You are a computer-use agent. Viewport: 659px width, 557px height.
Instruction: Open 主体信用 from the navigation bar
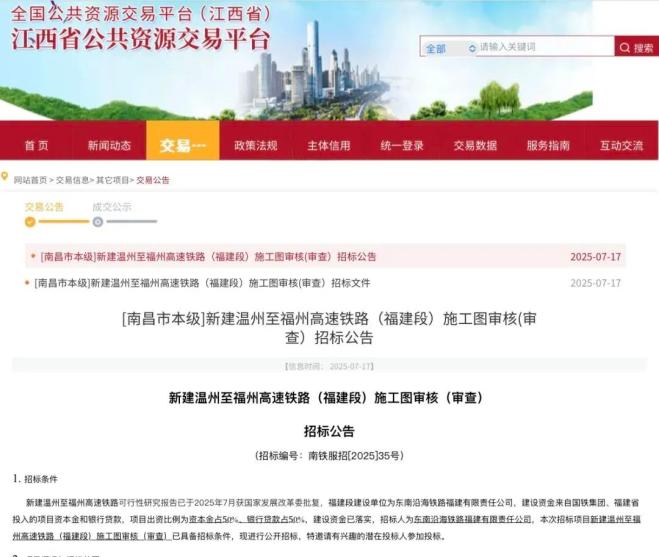pyautogui.click(x=328, y=146)
